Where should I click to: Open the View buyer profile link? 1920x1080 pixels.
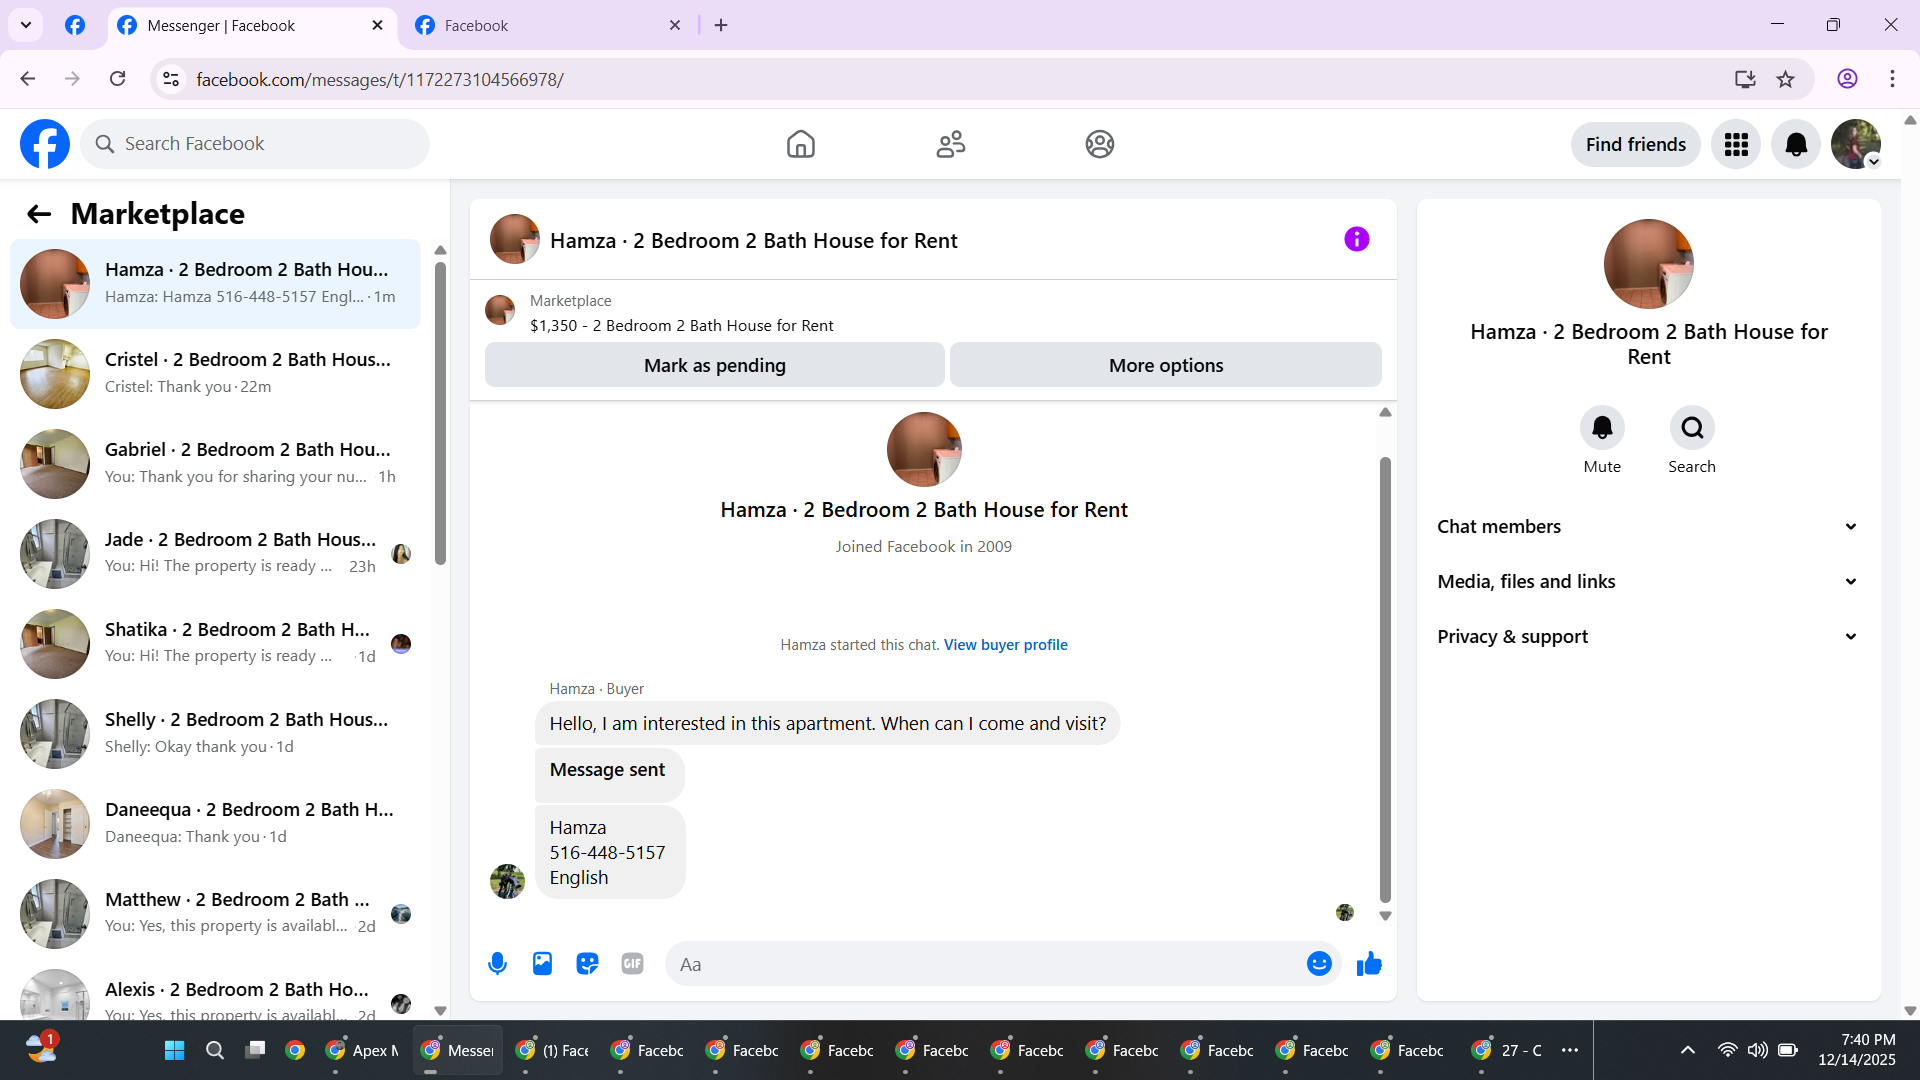point(1005,645)
